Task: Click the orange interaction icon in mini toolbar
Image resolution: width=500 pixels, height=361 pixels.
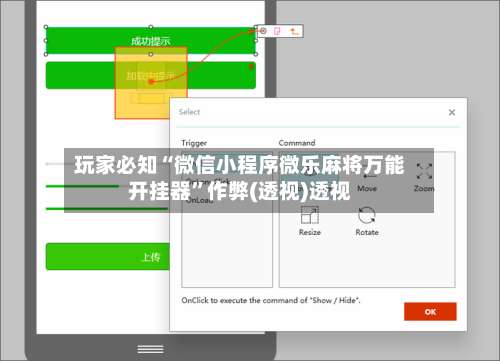Action: 294,31
